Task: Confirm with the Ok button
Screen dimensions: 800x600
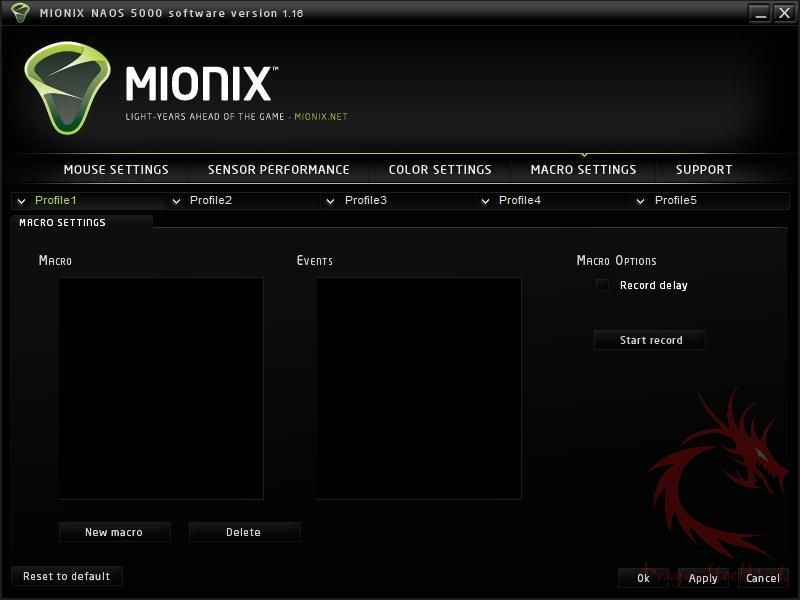Action: 643,578
